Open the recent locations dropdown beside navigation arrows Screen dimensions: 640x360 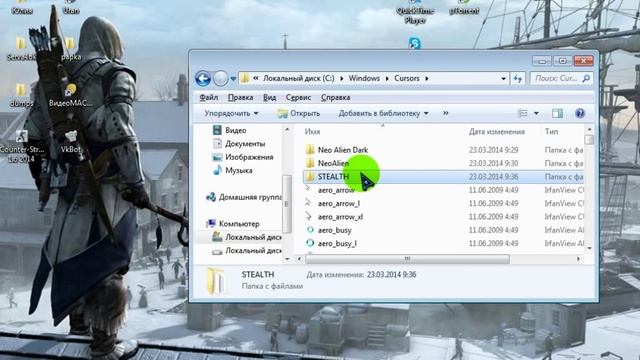(233, 79)
